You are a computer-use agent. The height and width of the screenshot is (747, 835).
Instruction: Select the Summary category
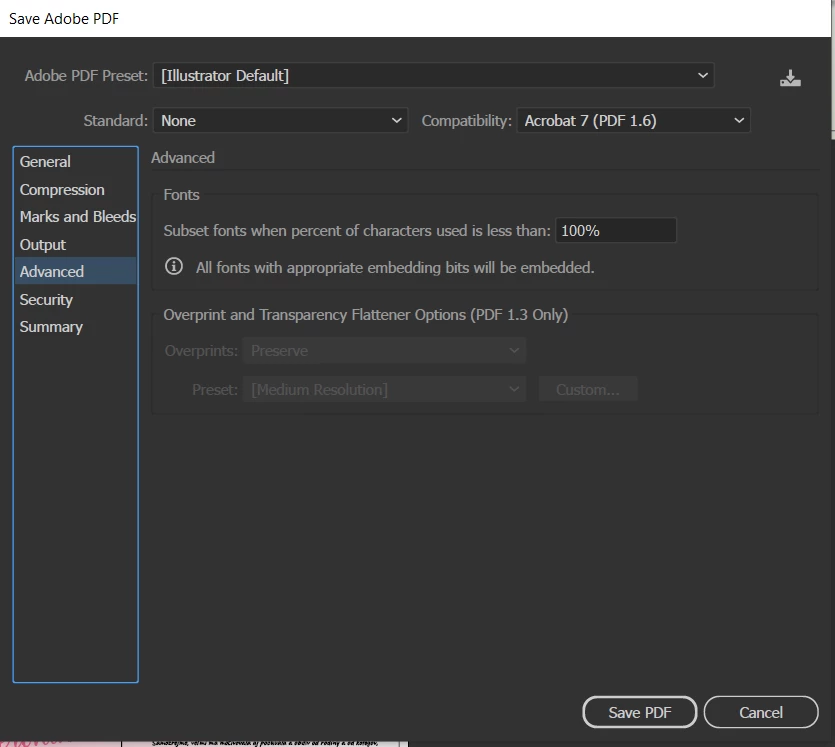point(75,326)
